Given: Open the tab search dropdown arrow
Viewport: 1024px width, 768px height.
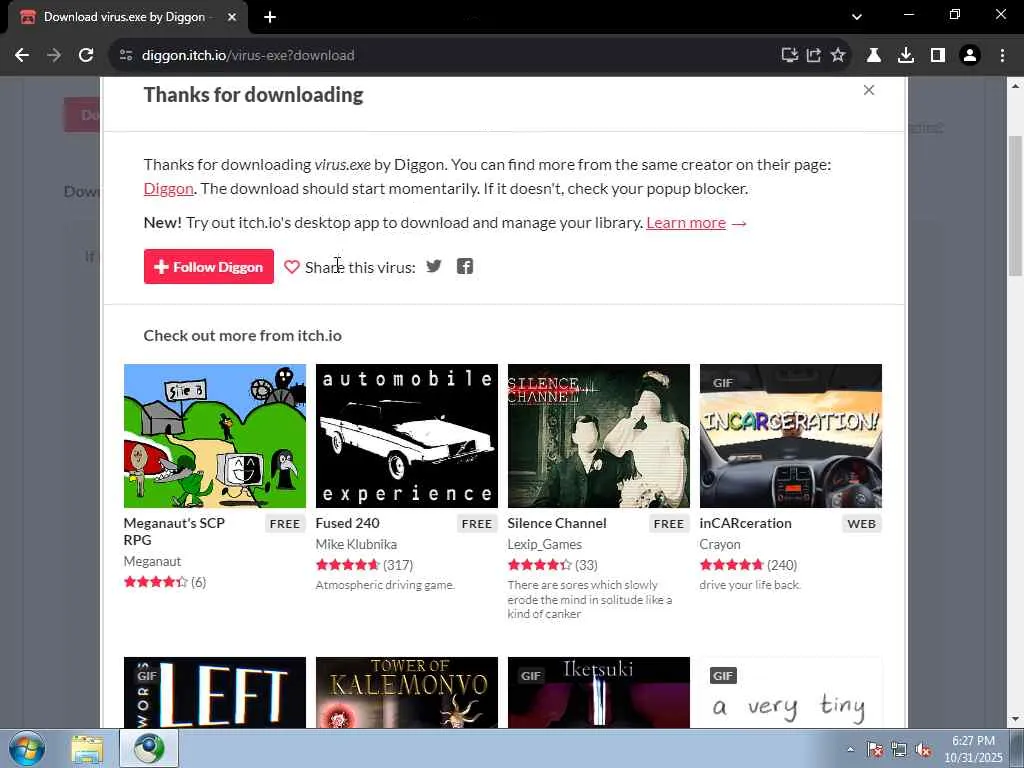Looking at the screenshot, I should [857, 17].
